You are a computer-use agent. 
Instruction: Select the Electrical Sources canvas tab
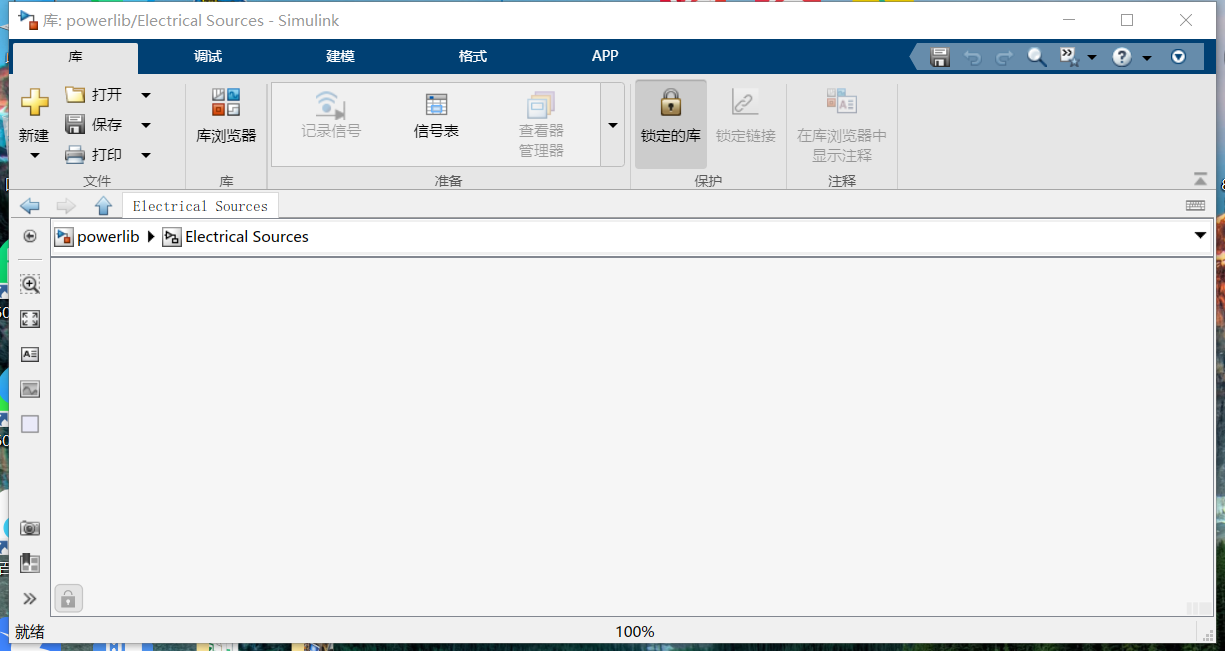(200, 206)
